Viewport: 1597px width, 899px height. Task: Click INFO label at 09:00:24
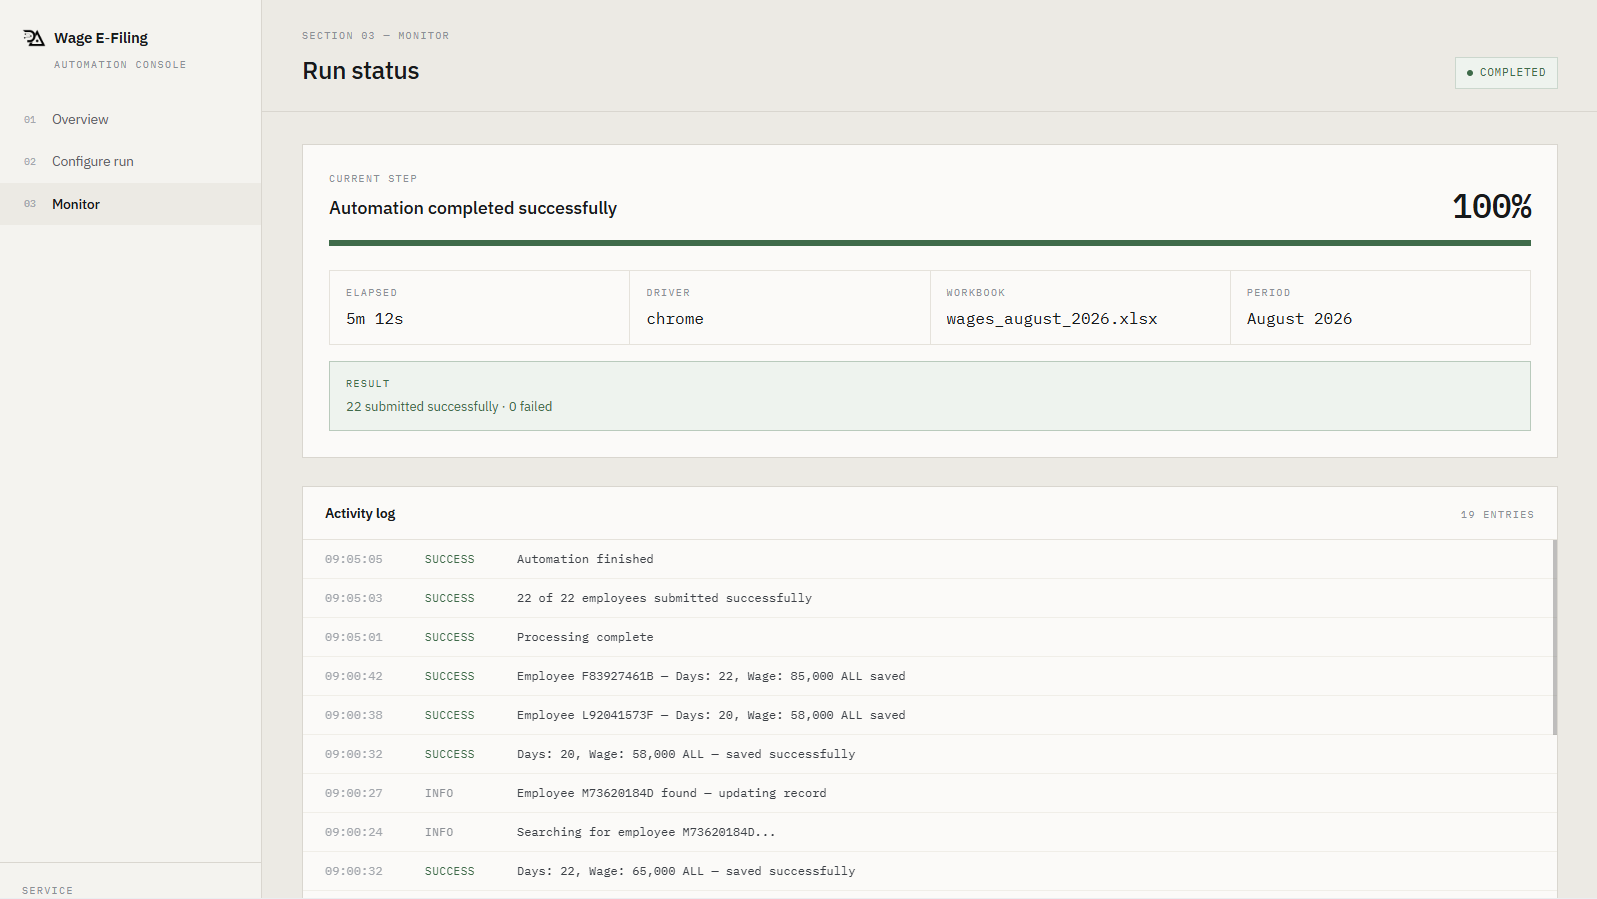click(439, 833)
